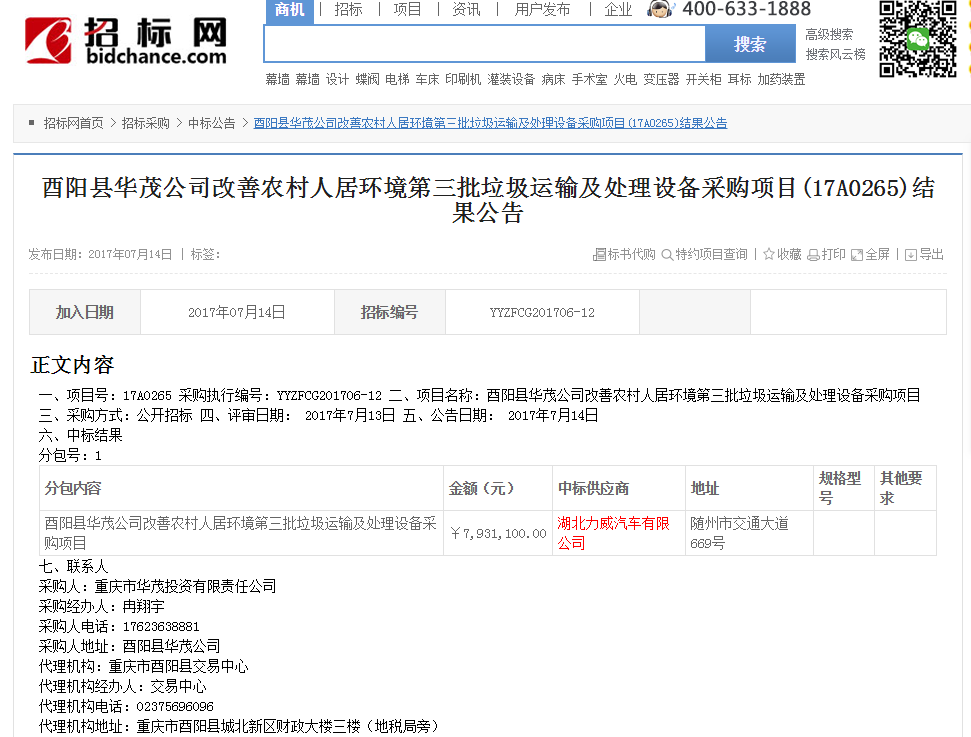Click the bidchance.com red logo
971x737 pixels.
[48, 40]
